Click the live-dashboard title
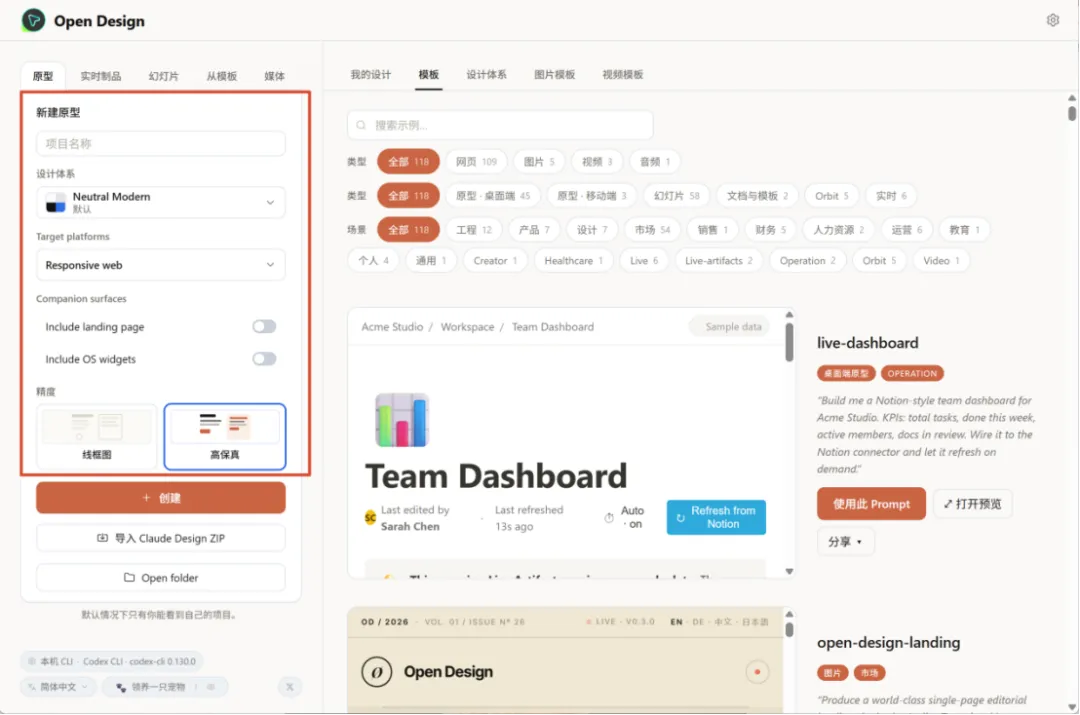 pyautogui.click(x=867, y=343)
